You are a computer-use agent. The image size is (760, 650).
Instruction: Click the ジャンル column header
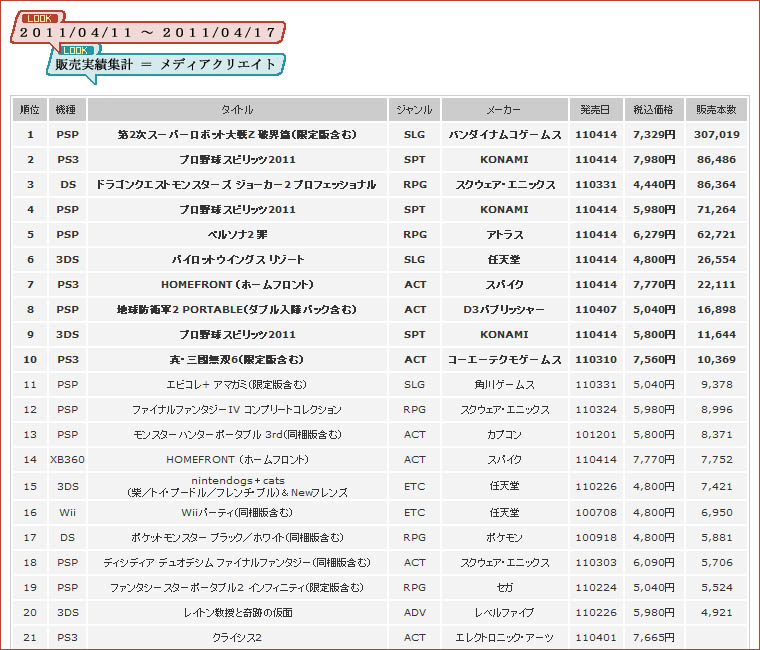[x=414, y=110]
